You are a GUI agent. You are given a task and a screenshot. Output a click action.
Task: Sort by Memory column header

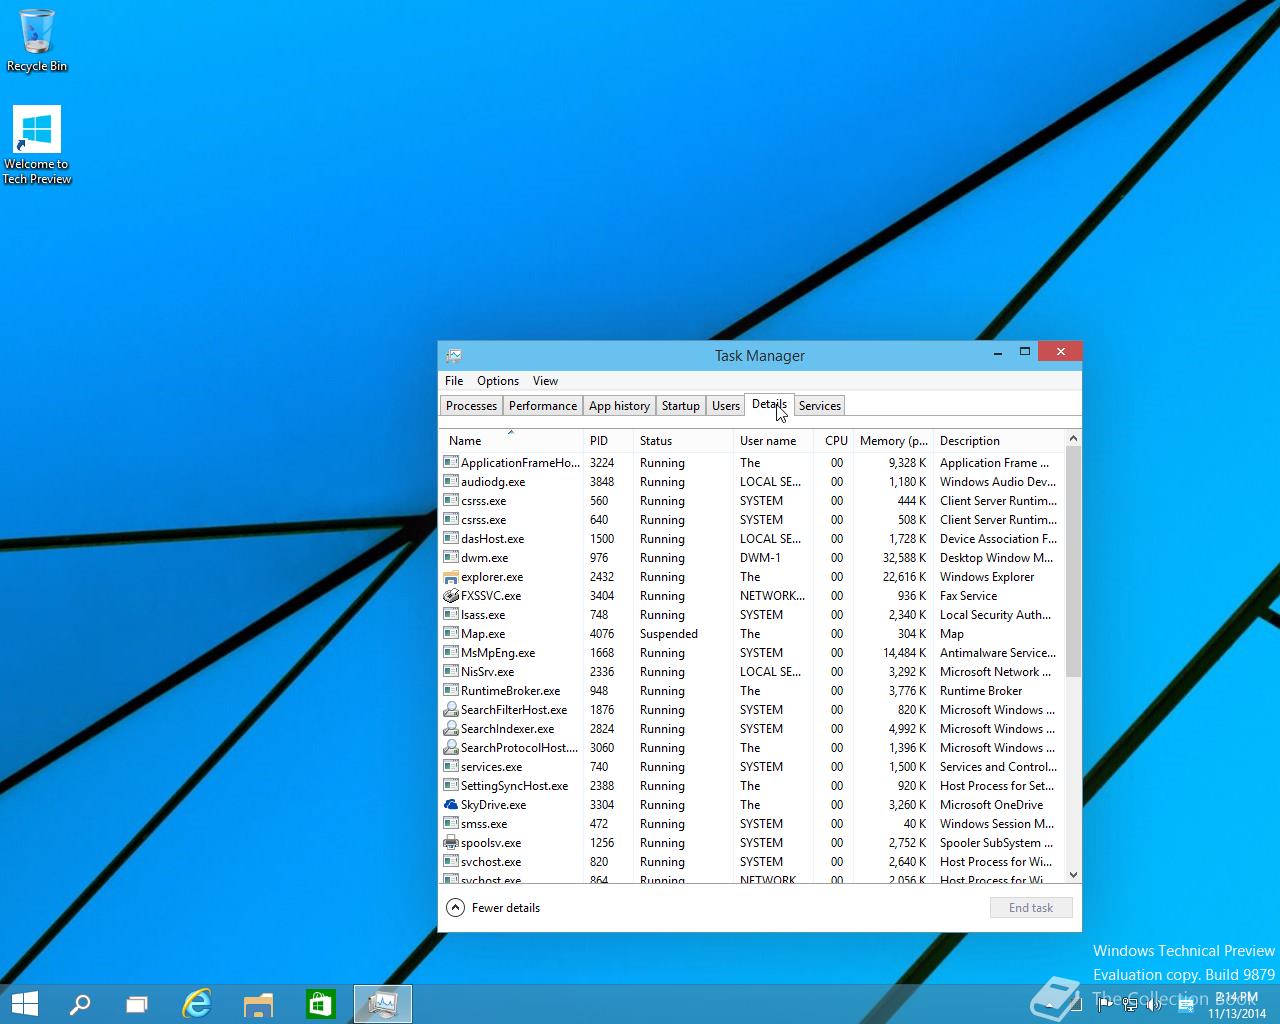[893, 441]
